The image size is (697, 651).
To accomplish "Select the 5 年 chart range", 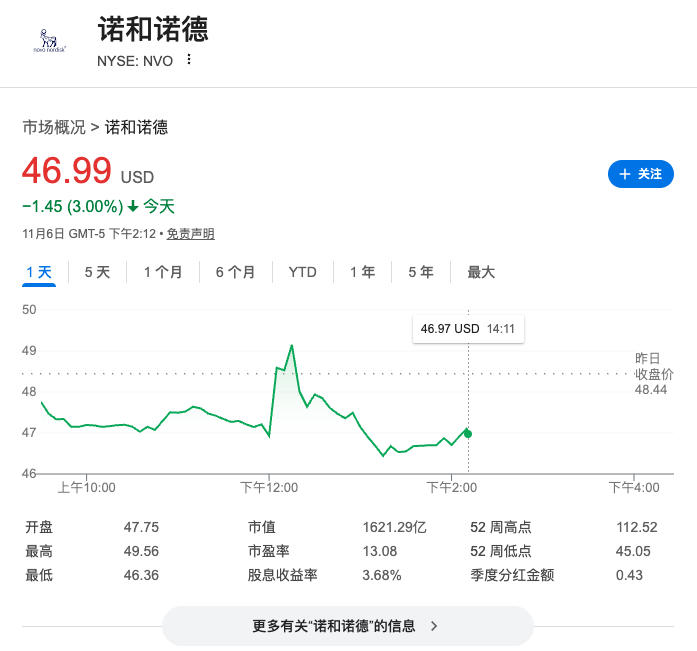I will click(x=420, y=272).
